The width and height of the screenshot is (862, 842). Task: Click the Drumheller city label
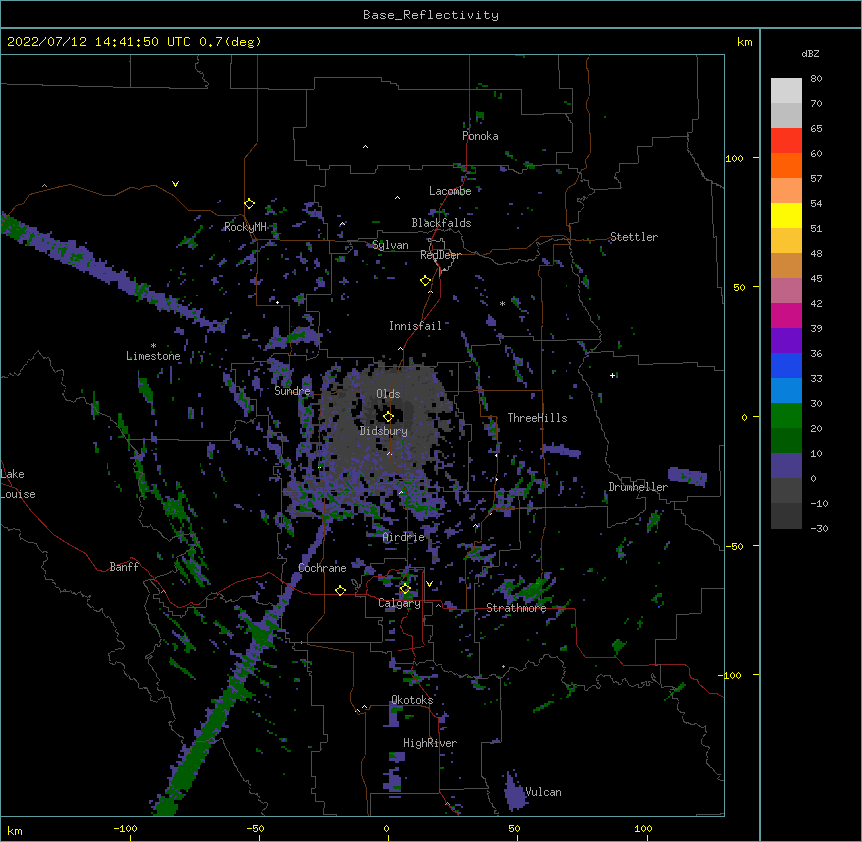pos(638,487)
